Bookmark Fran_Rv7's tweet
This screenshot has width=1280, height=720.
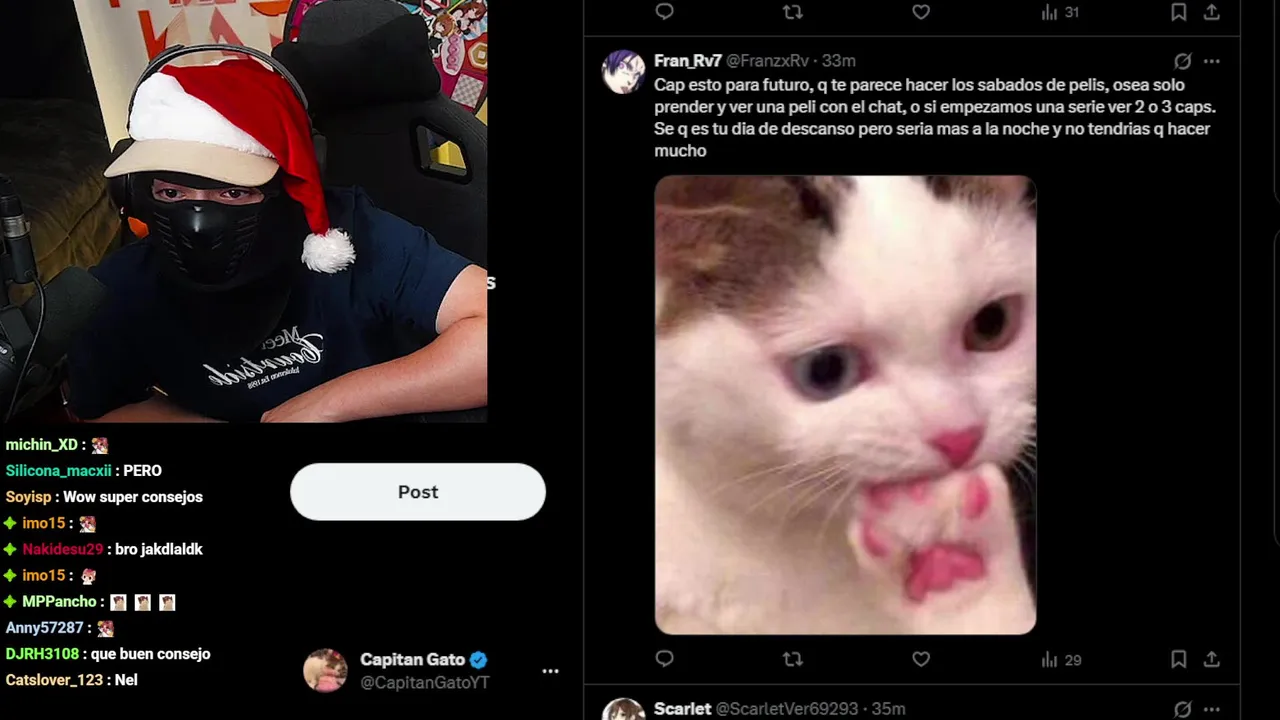tap(1179, 659)
